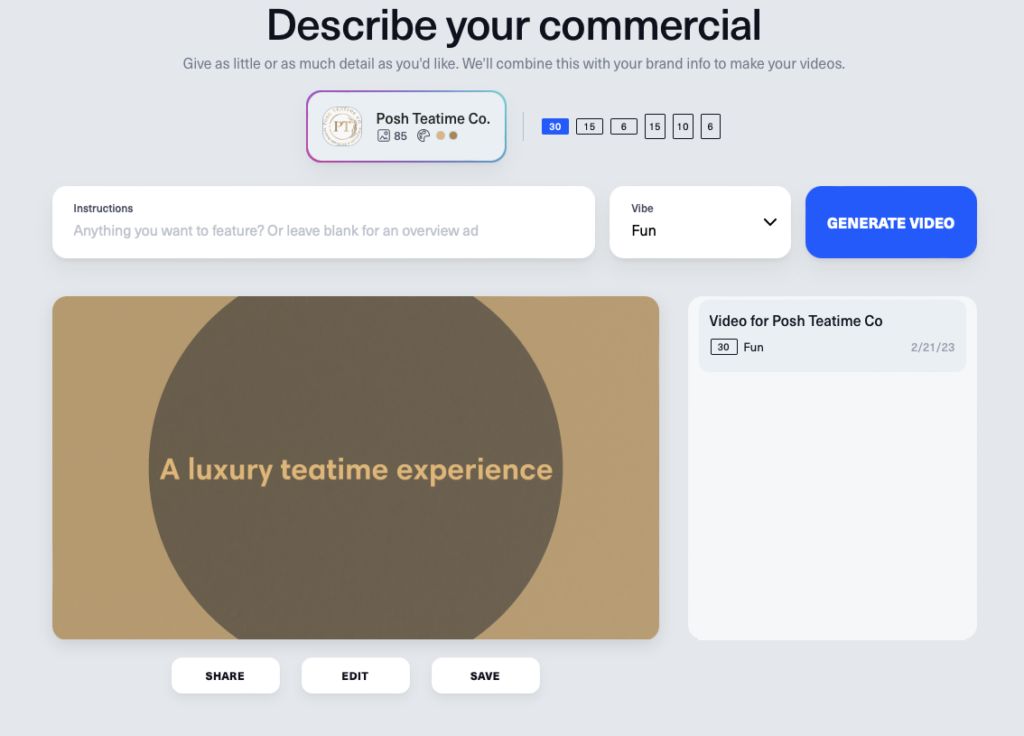The height and width of the screenshot is (736, 1024).
Task: Select the first 6-second duration option
Action: (x=624, y=126)
